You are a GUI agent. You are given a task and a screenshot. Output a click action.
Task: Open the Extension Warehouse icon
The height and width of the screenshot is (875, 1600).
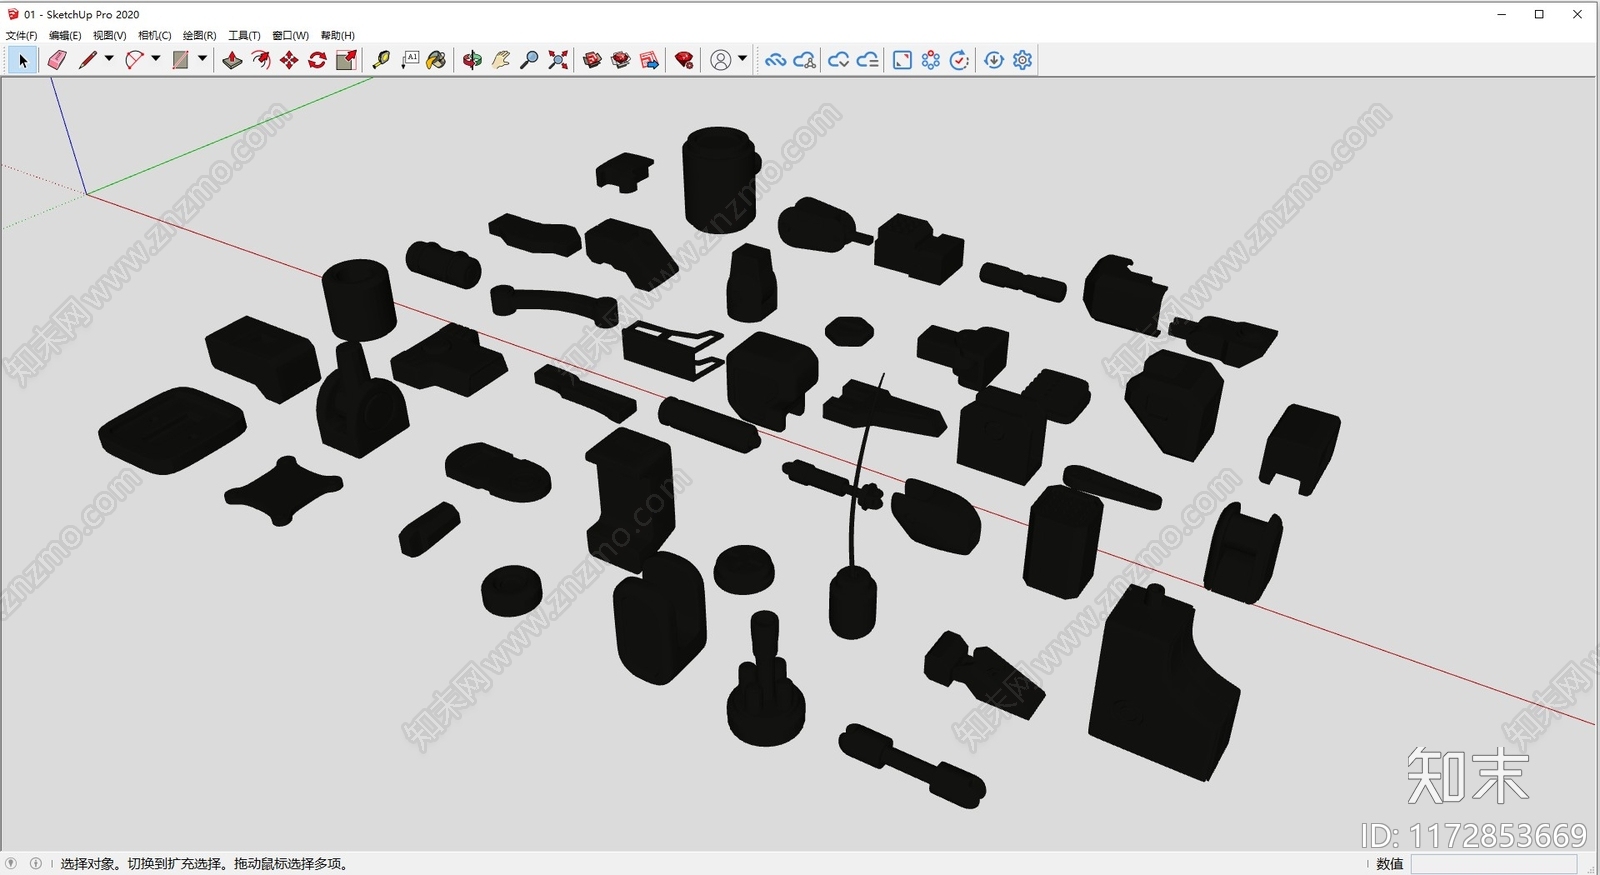[x=621, y=60]
